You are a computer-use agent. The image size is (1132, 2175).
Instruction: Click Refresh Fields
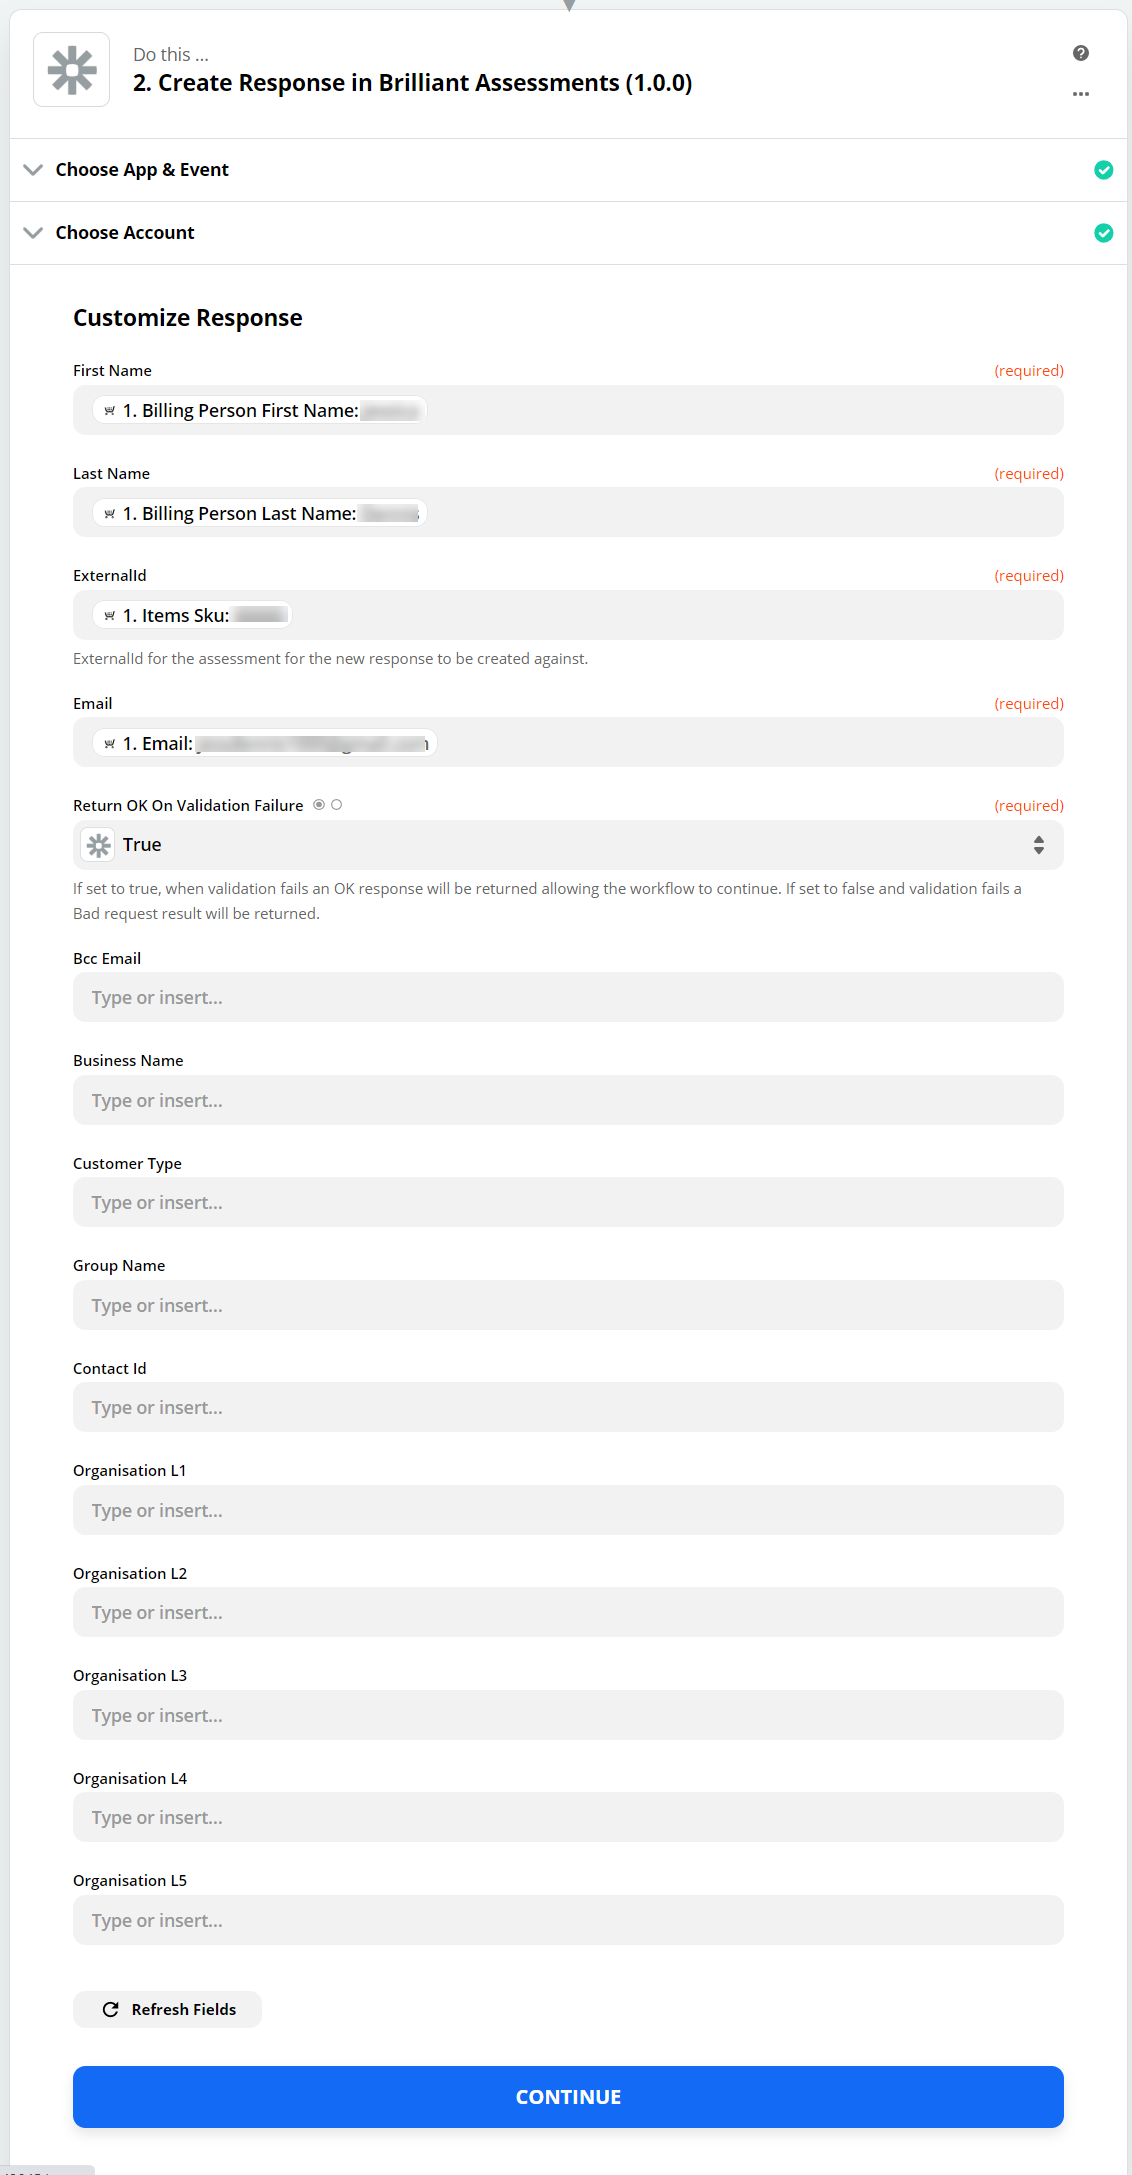[x=166, y=2009]
